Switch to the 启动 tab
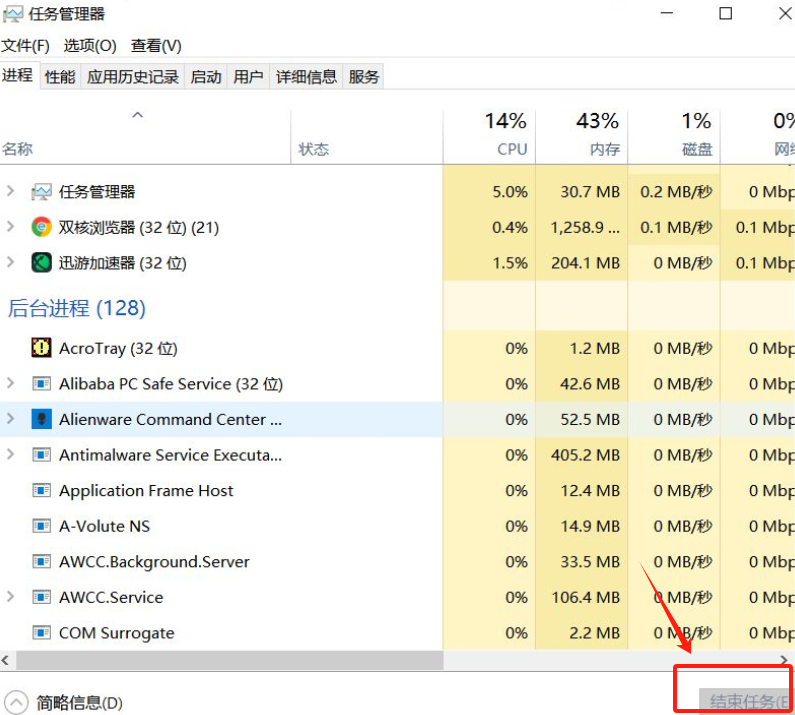Image resolution: width=795 pixels, height=715 pixels. coord(206,77)
